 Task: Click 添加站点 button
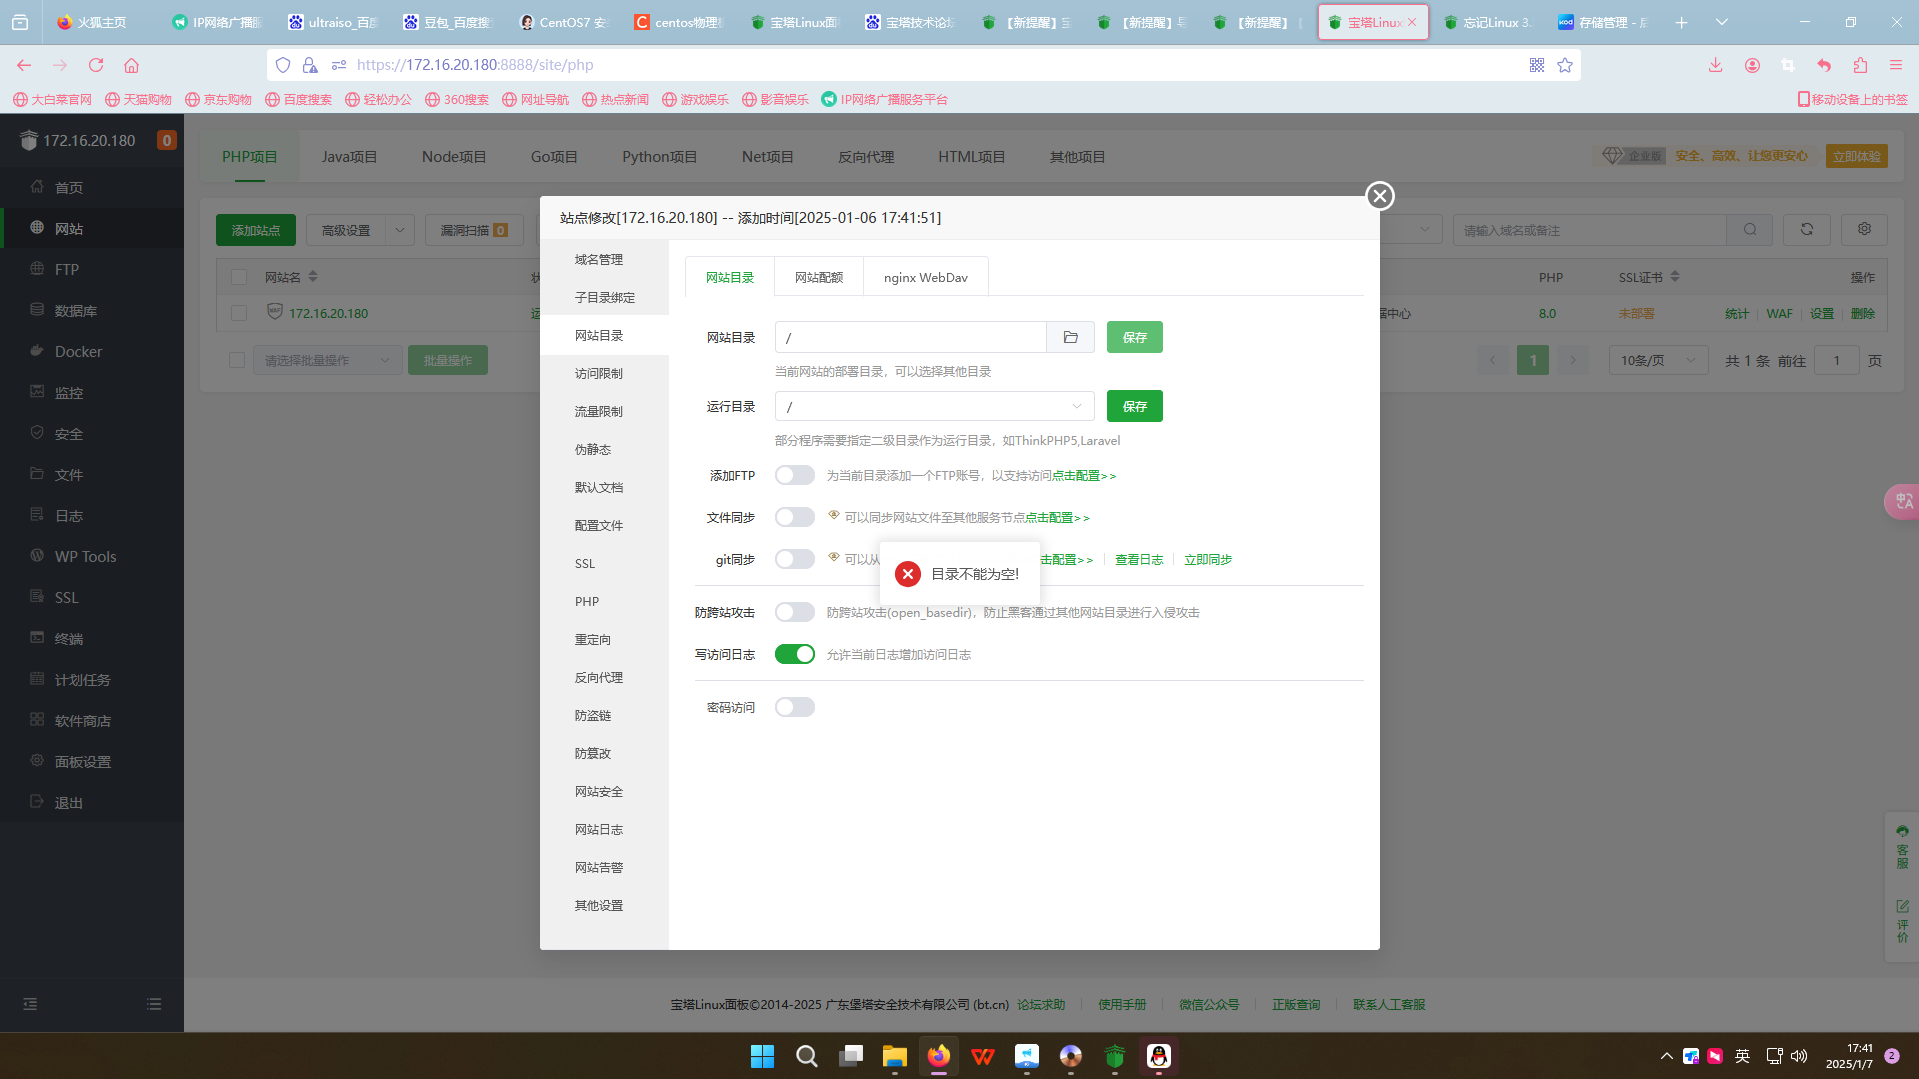point(256,230)
